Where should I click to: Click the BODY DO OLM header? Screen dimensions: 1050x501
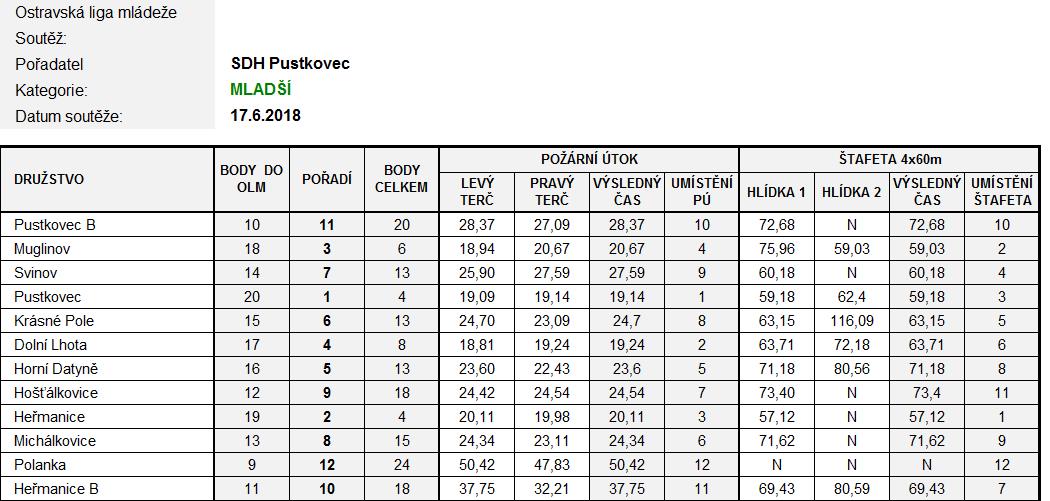point(252,180)
